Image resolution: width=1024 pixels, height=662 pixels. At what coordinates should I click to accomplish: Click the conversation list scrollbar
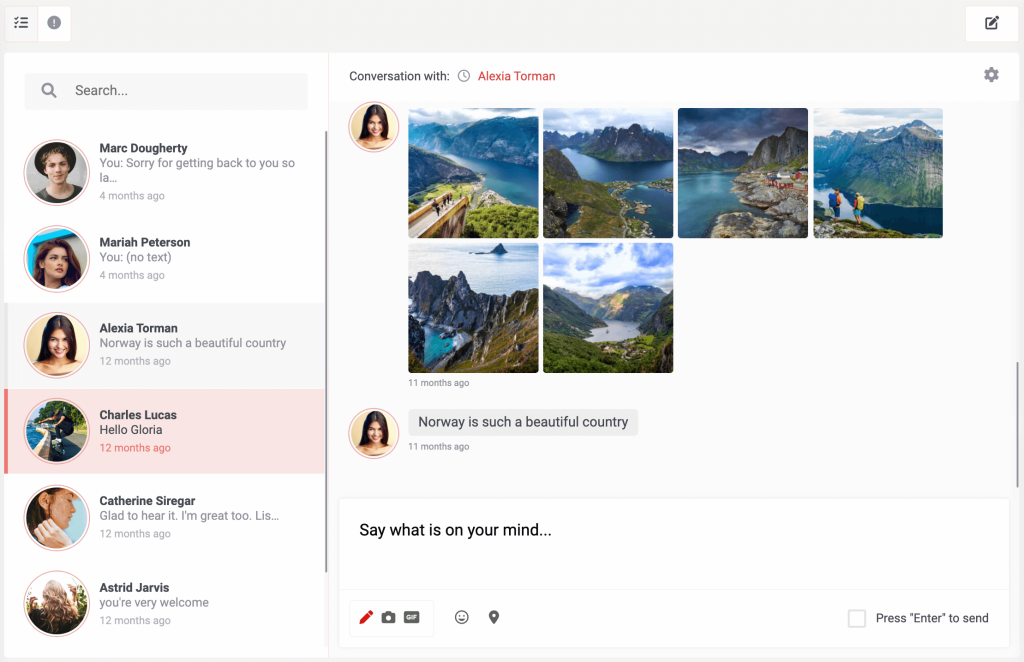point(326,351)
